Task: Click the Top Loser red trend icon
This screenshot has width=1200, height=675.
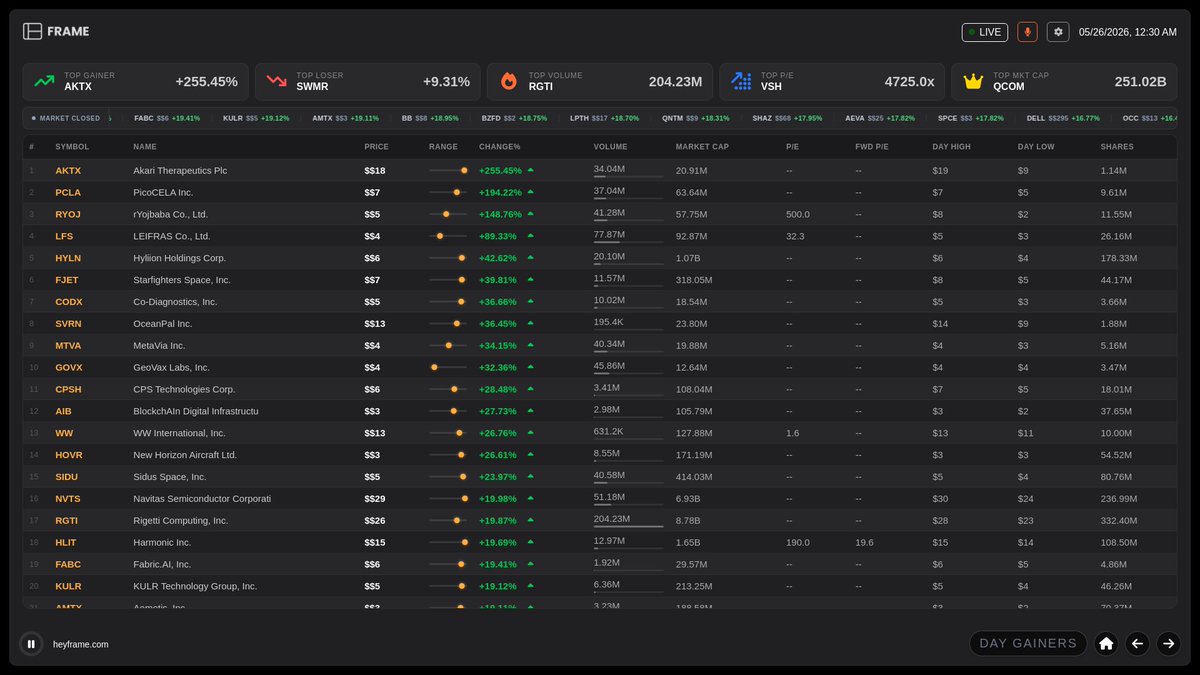Action: [276, 82]
